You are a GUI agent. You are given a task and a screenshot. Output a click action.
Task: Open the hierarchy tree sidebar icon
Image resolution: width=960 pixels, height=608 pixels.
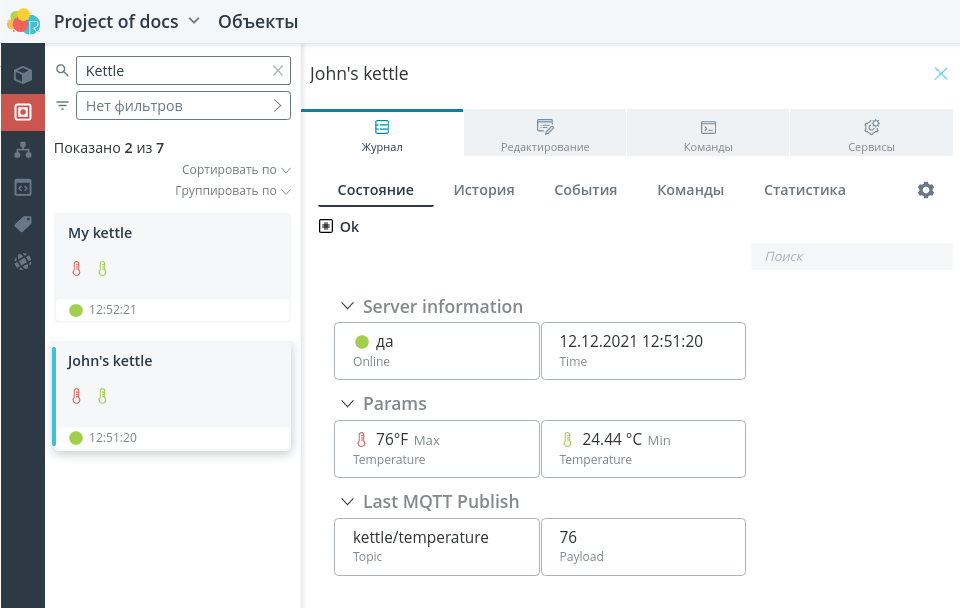click(x=23, y=150)
